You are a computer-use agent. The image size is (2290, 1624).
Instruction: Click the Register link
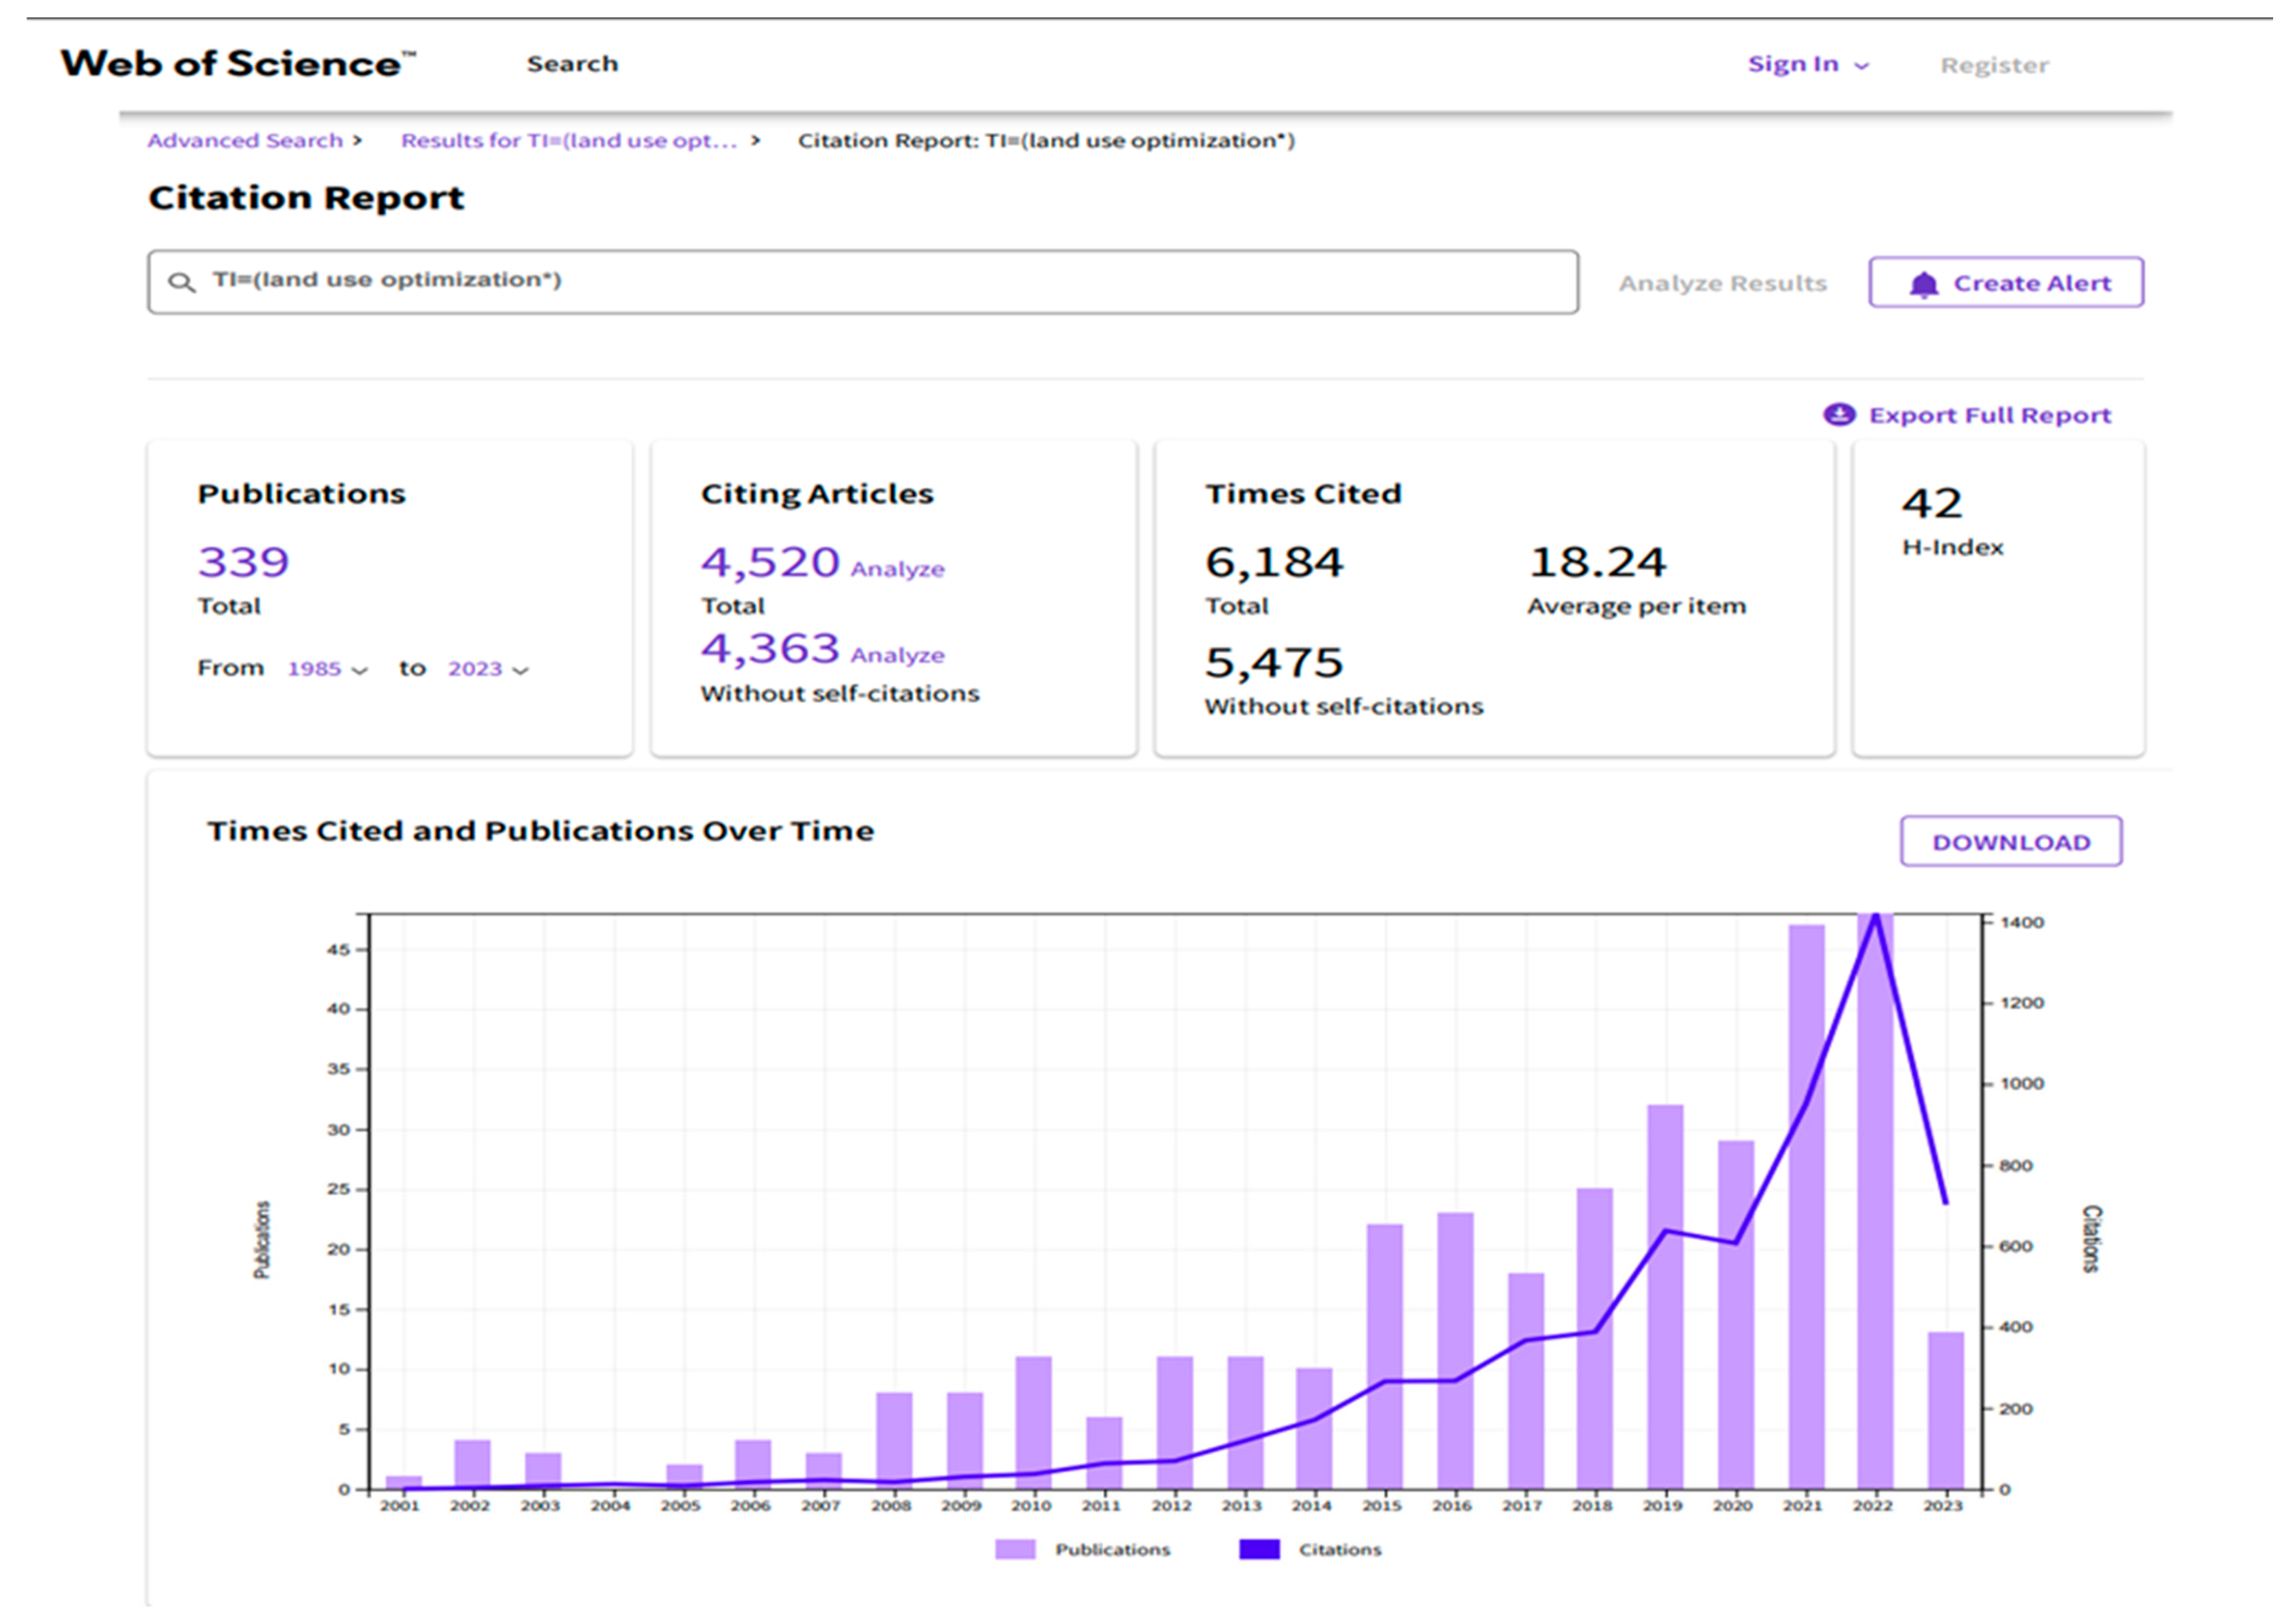1994,66
